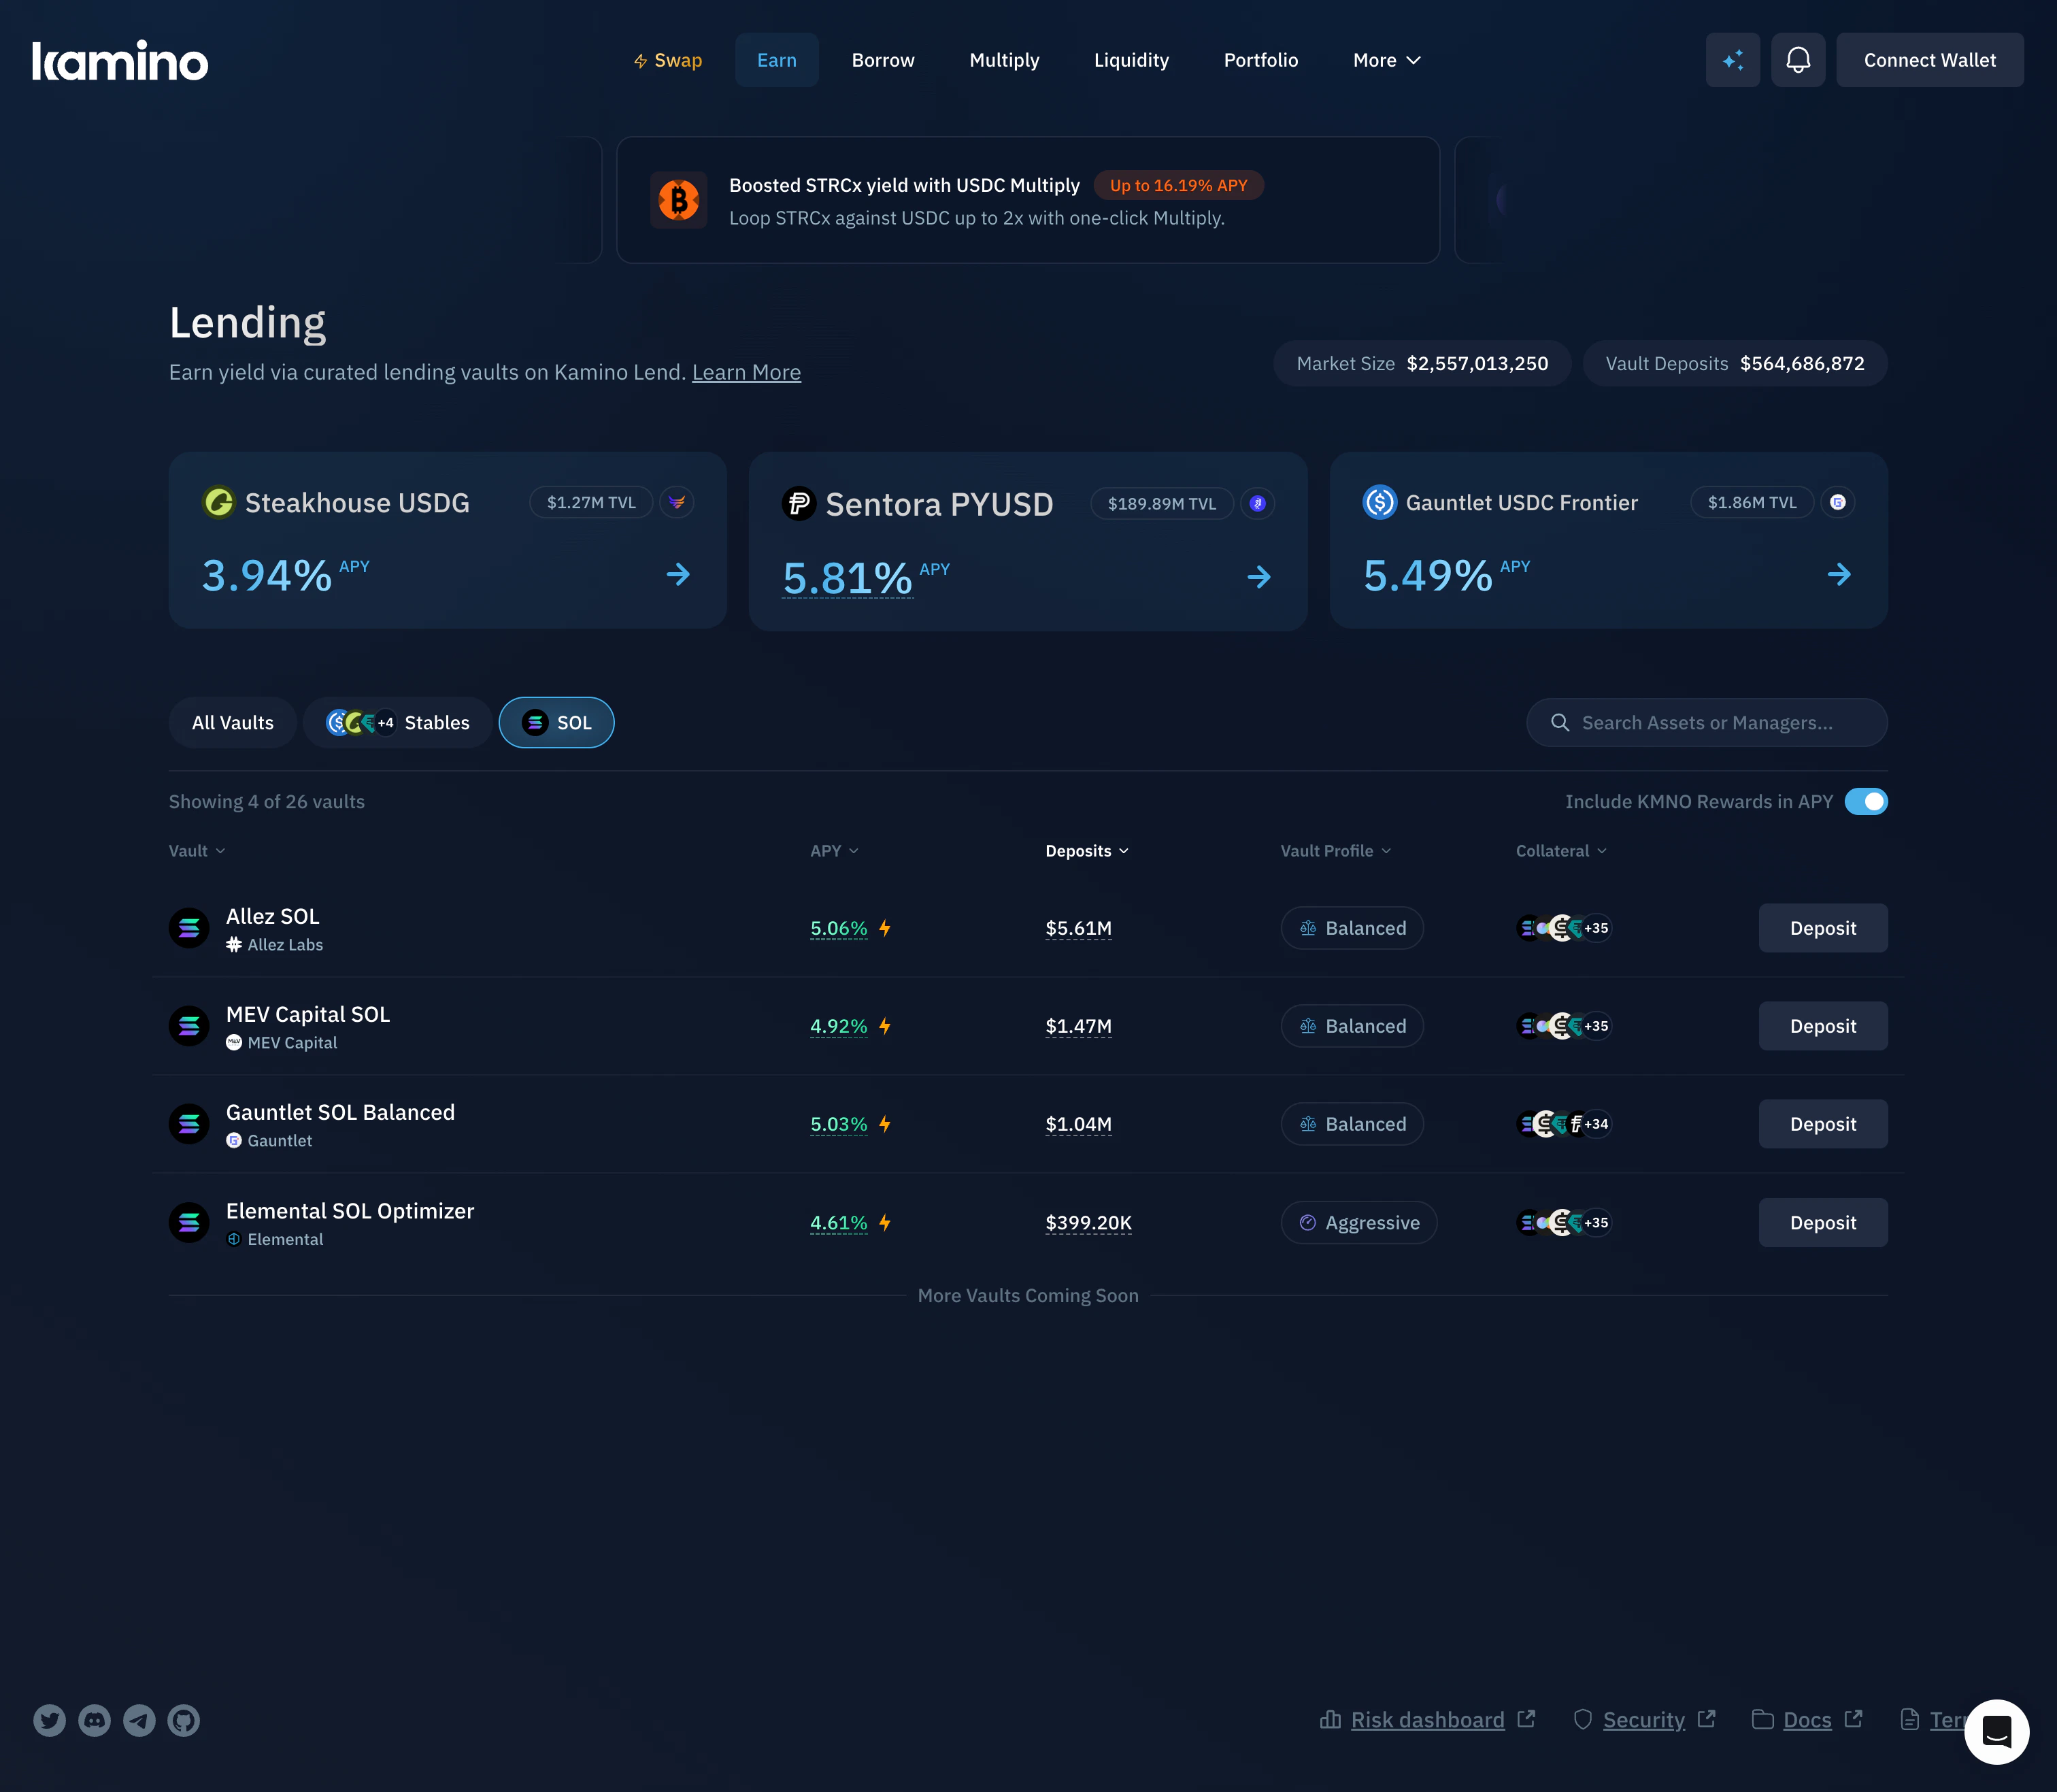2057x1792 pixels.
Task: Open the Boosted STRCx yield banner
Action: coord(1028,200)
